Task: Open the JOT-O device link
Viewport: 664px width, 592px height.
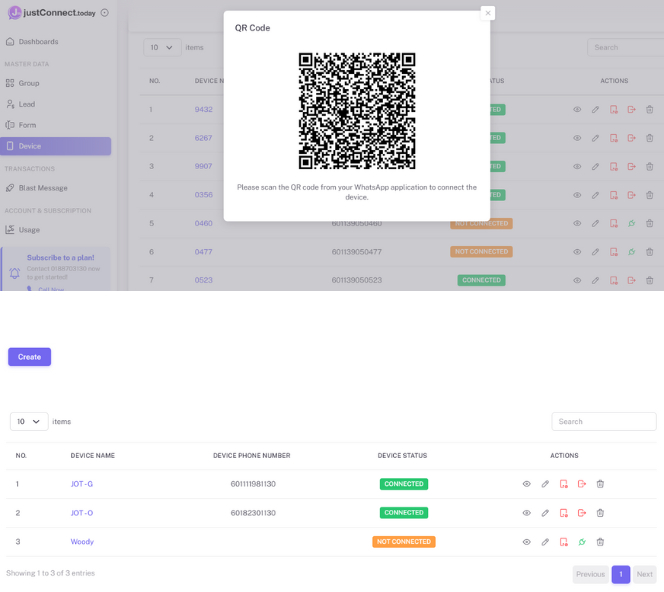Action: point(82,513)
